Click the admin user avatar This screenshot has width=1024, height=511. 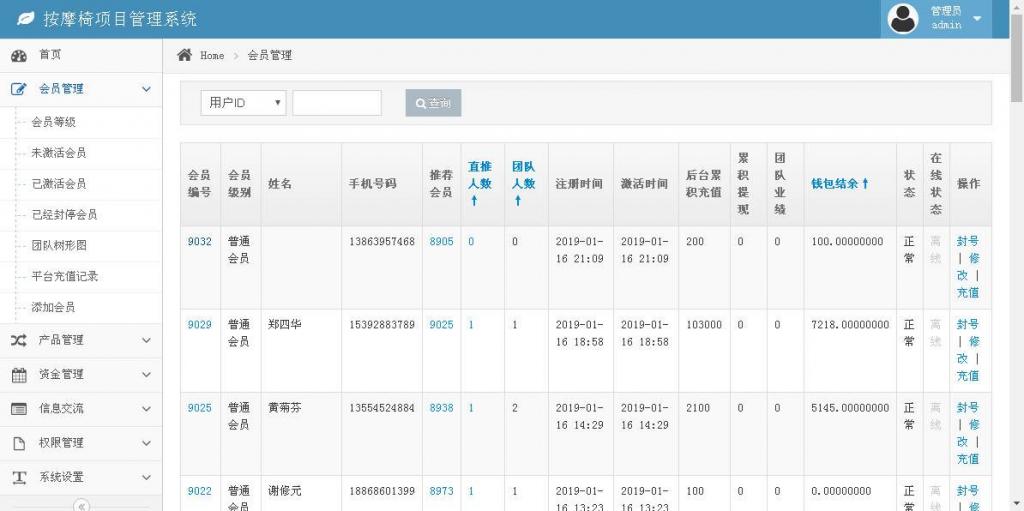click(x=903, y=19)
